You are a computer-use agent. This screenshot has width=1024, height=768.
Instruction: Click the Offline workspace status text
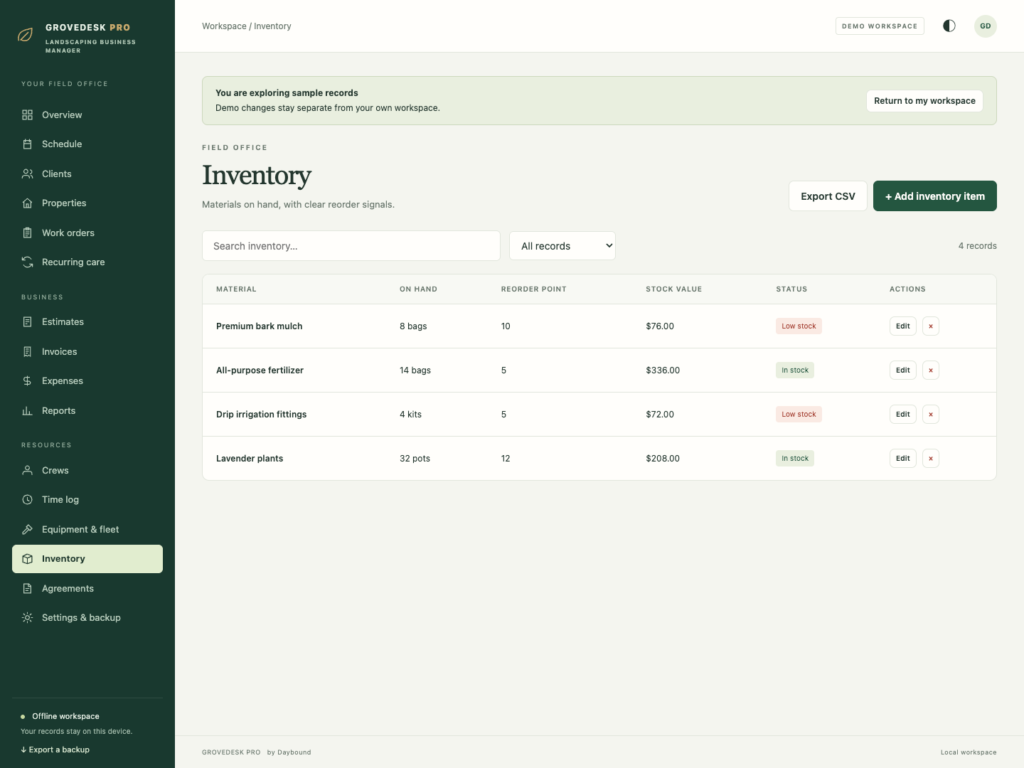[65, 716]
